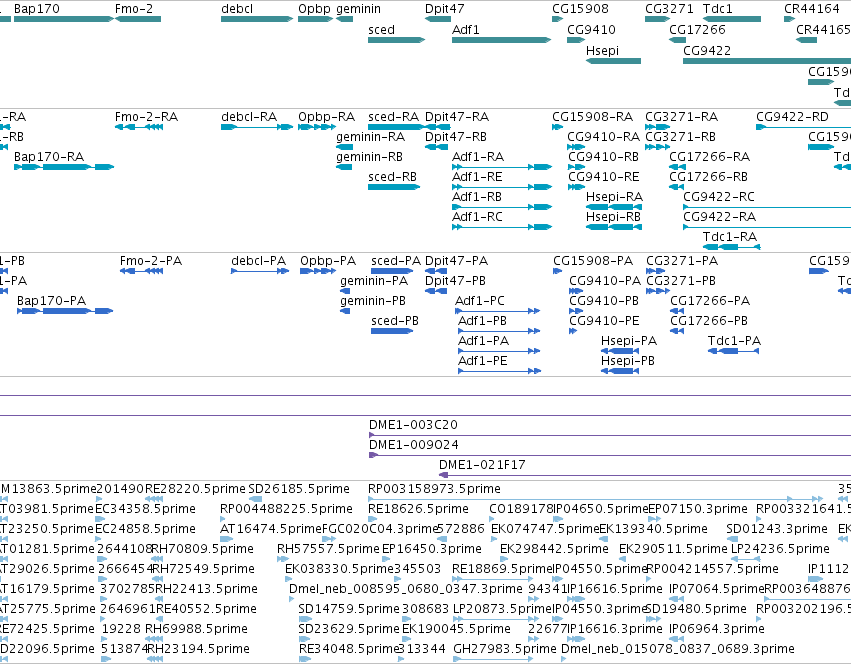Image resolution: width=851 pixels, height=664 pixels.
Task: Select the Bap170-RA transcript
Action: [64, 167]
